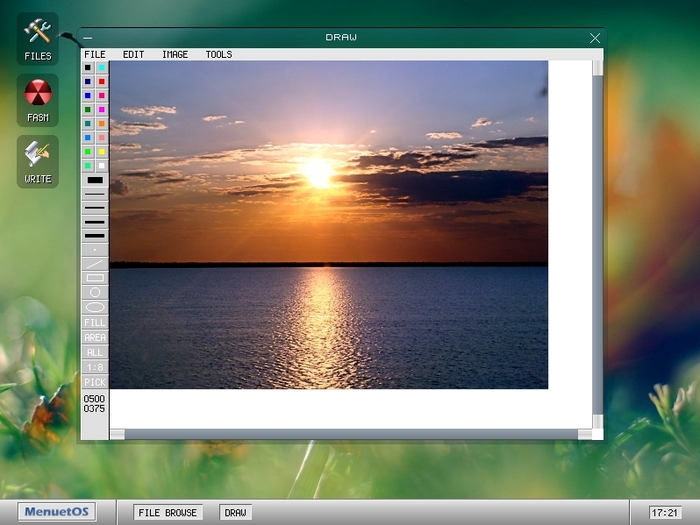Screen dimensions: 700x525
Task: Open the Edit menu
Action: [133, 54]
